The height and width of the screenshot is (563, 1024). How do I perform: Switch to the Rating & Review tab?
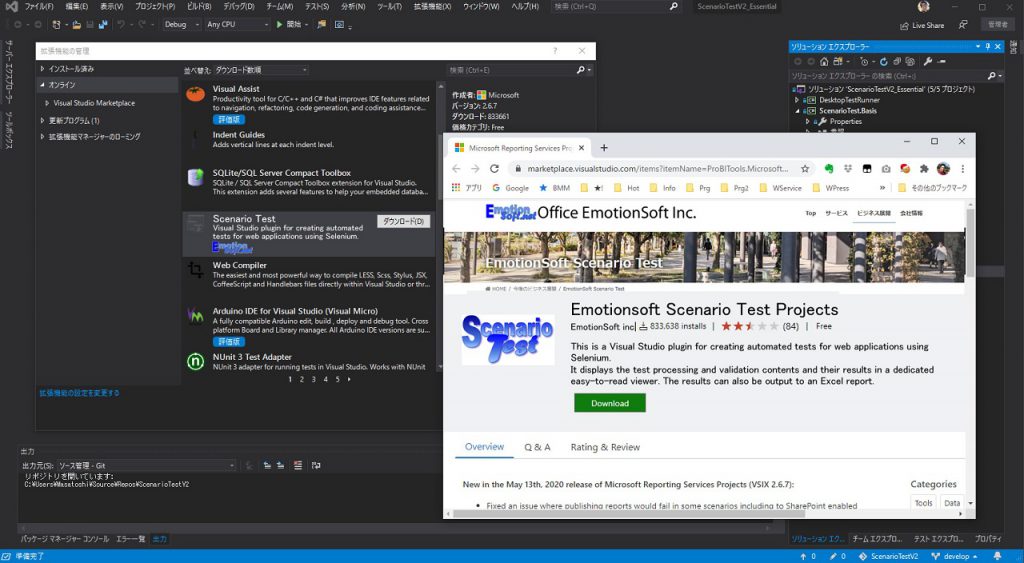click(x=605, y=447)
